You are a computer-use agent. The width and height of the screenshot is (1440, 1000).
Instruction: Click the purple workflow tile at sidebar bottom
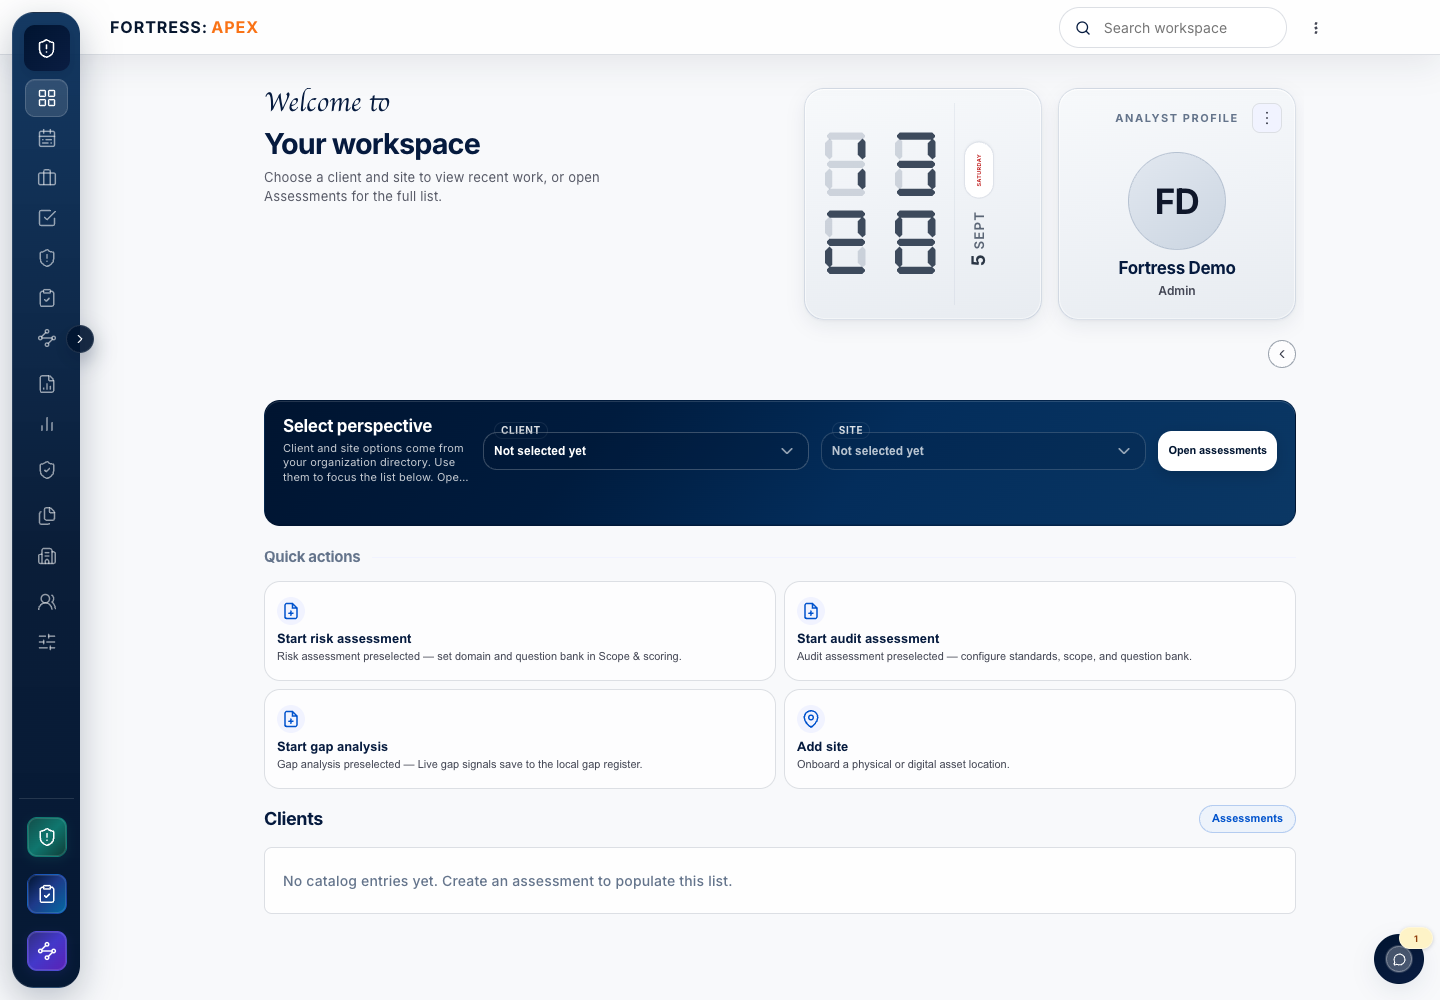pos(47,951)
